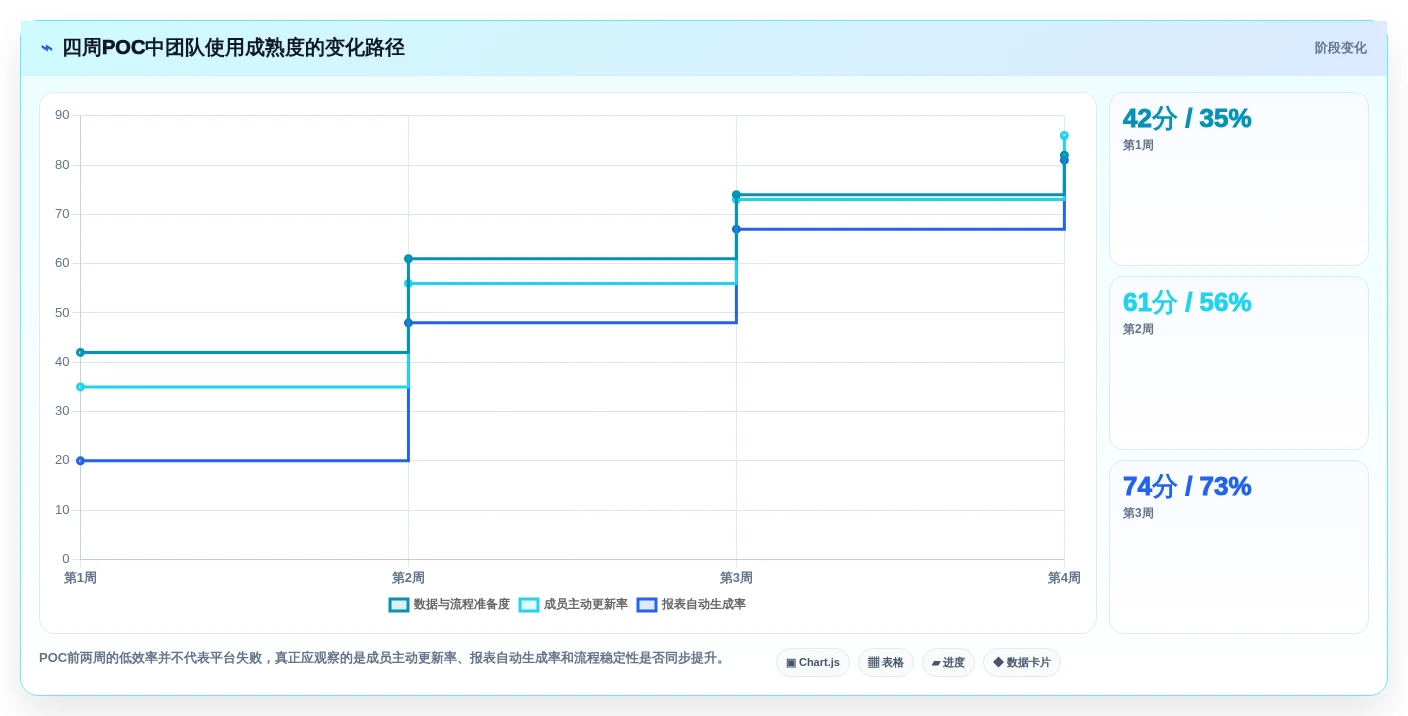Viewport: 1408px width, 716px height.
Task: Click the week 1 data point at 20
Action: 80,461
